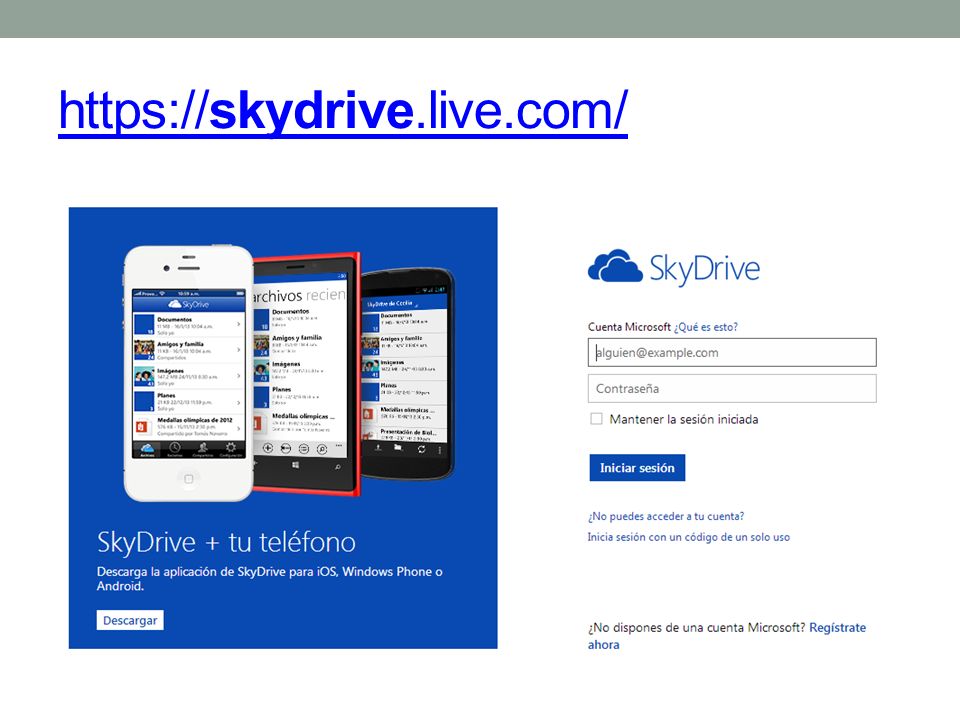Image resolution: width=960 pixels, height=720 pixels.
Task: Click the 'Iniciar sesión' button
Action: (637, 468)
